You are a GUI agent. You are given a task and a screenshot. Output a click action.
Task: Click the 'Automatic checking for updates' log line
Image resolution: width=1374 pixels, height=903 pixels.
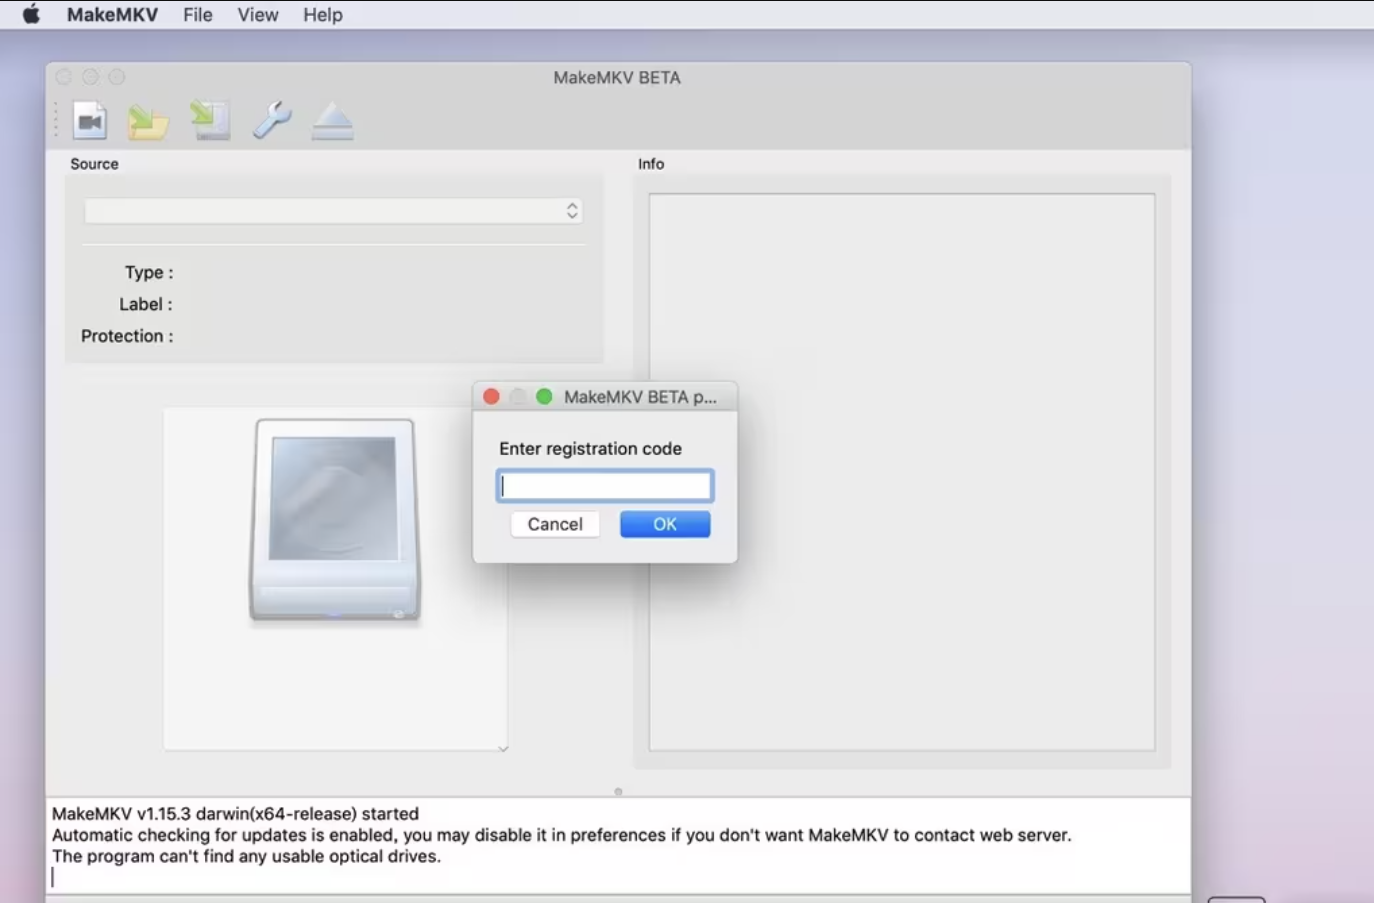click(561, 835)
